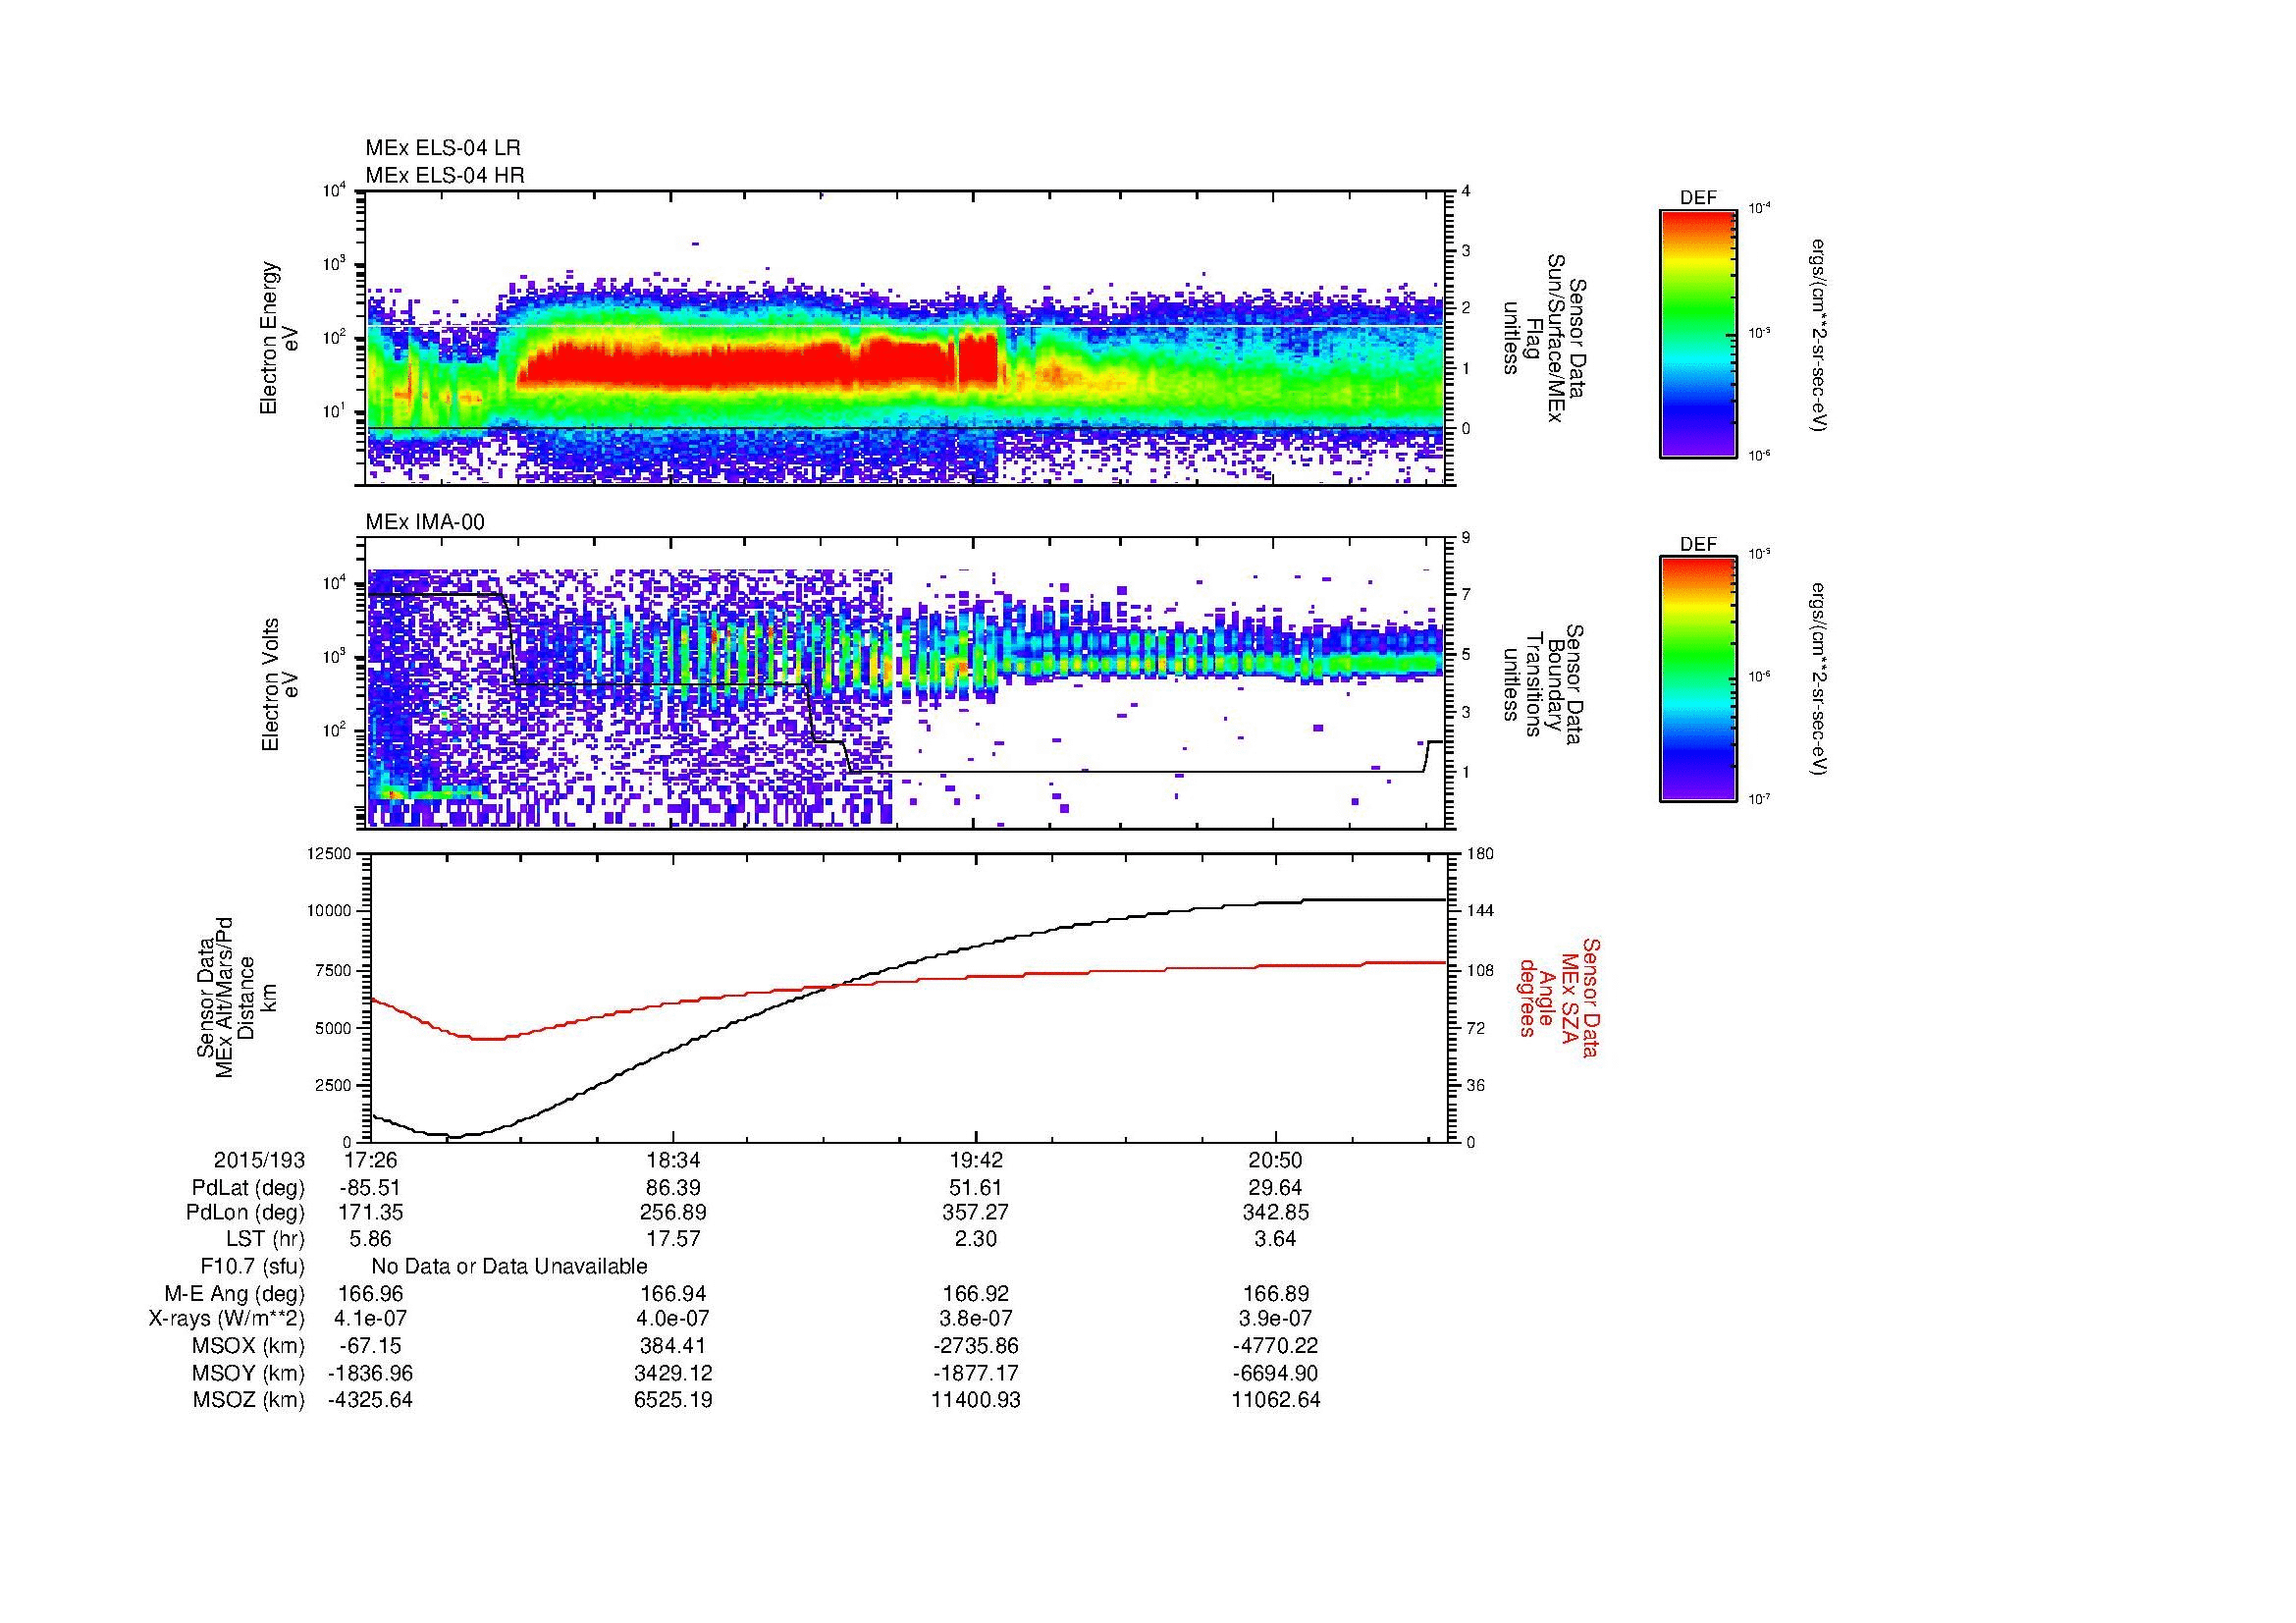Click MSOX value '384.41'
This screenshot has width=2296, height=1623.
point(673,1346)
